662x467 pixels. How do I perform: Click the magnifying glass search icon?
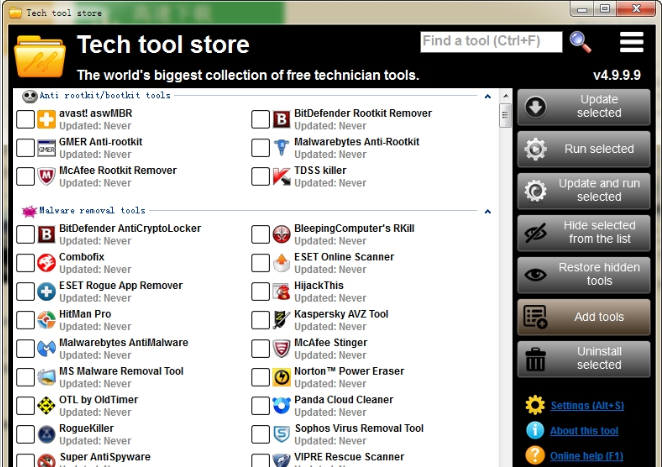tap(580, 42)
